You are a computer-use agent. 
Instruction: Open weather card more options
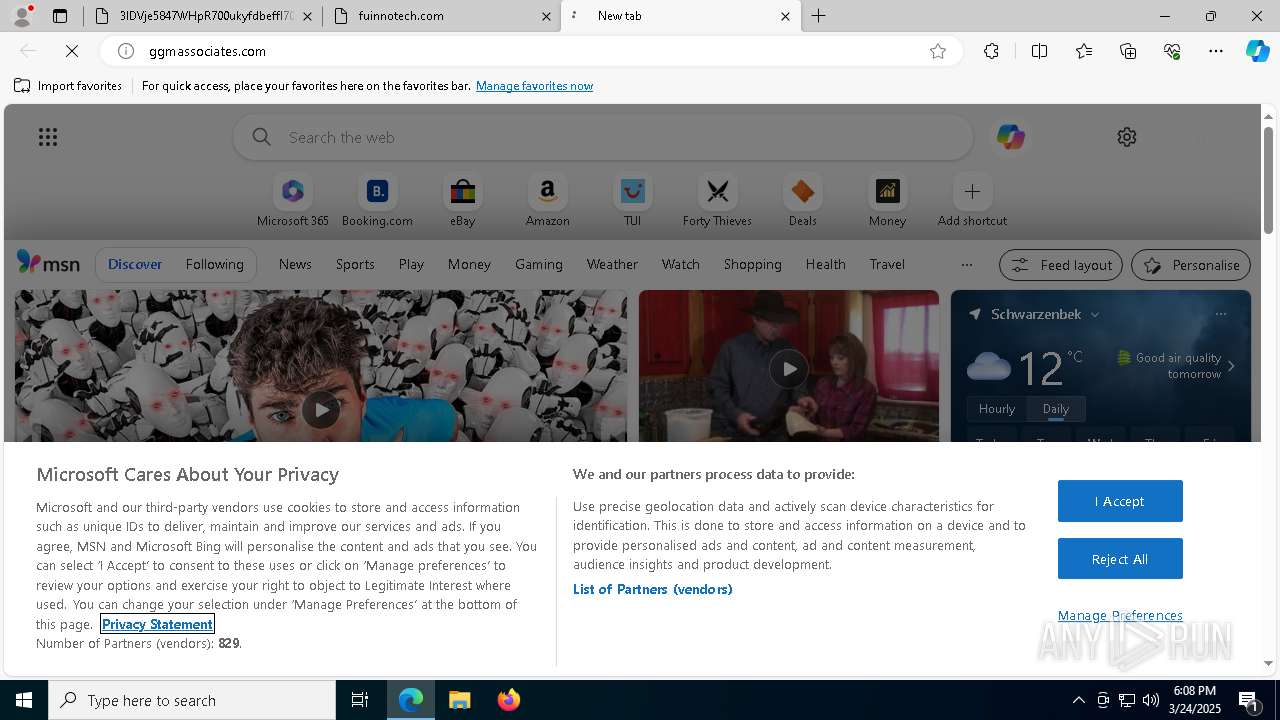[x=1221, y=314]
